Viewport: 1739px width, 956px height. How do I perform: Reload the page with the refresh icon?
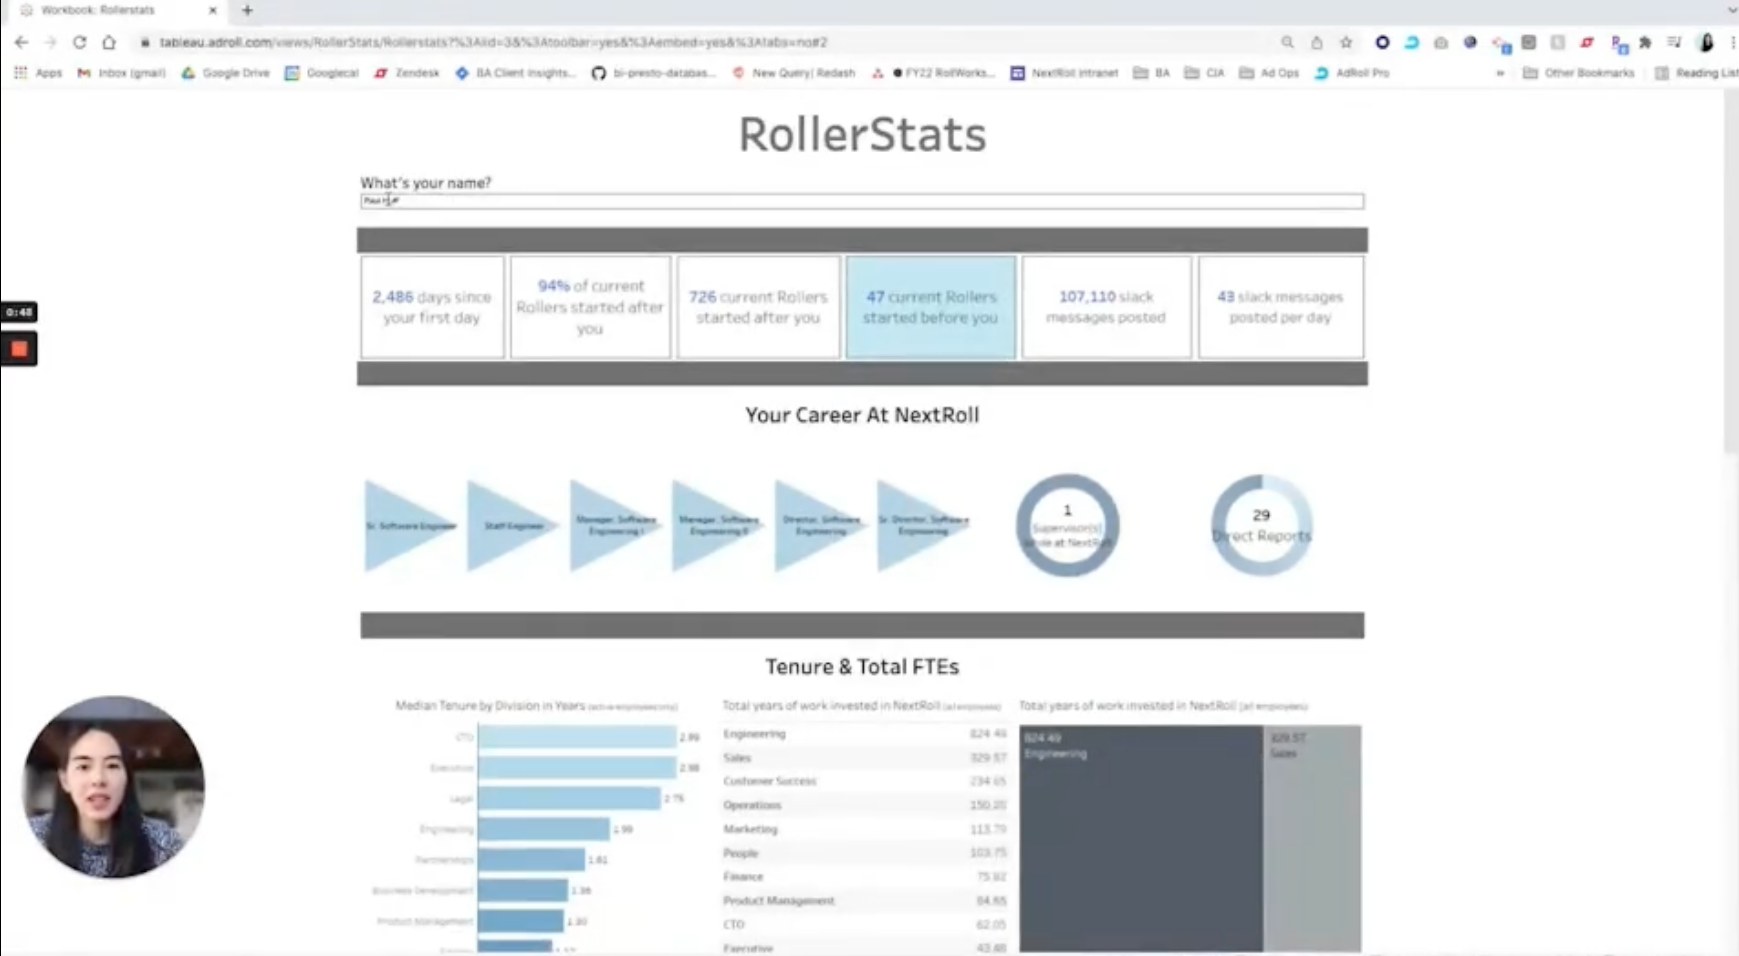click(x=79, y=42)
